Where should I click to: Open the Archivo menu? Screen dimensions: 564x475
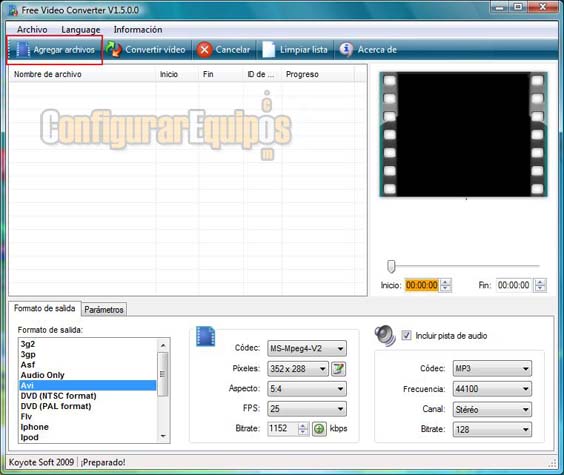pos(32,29)
